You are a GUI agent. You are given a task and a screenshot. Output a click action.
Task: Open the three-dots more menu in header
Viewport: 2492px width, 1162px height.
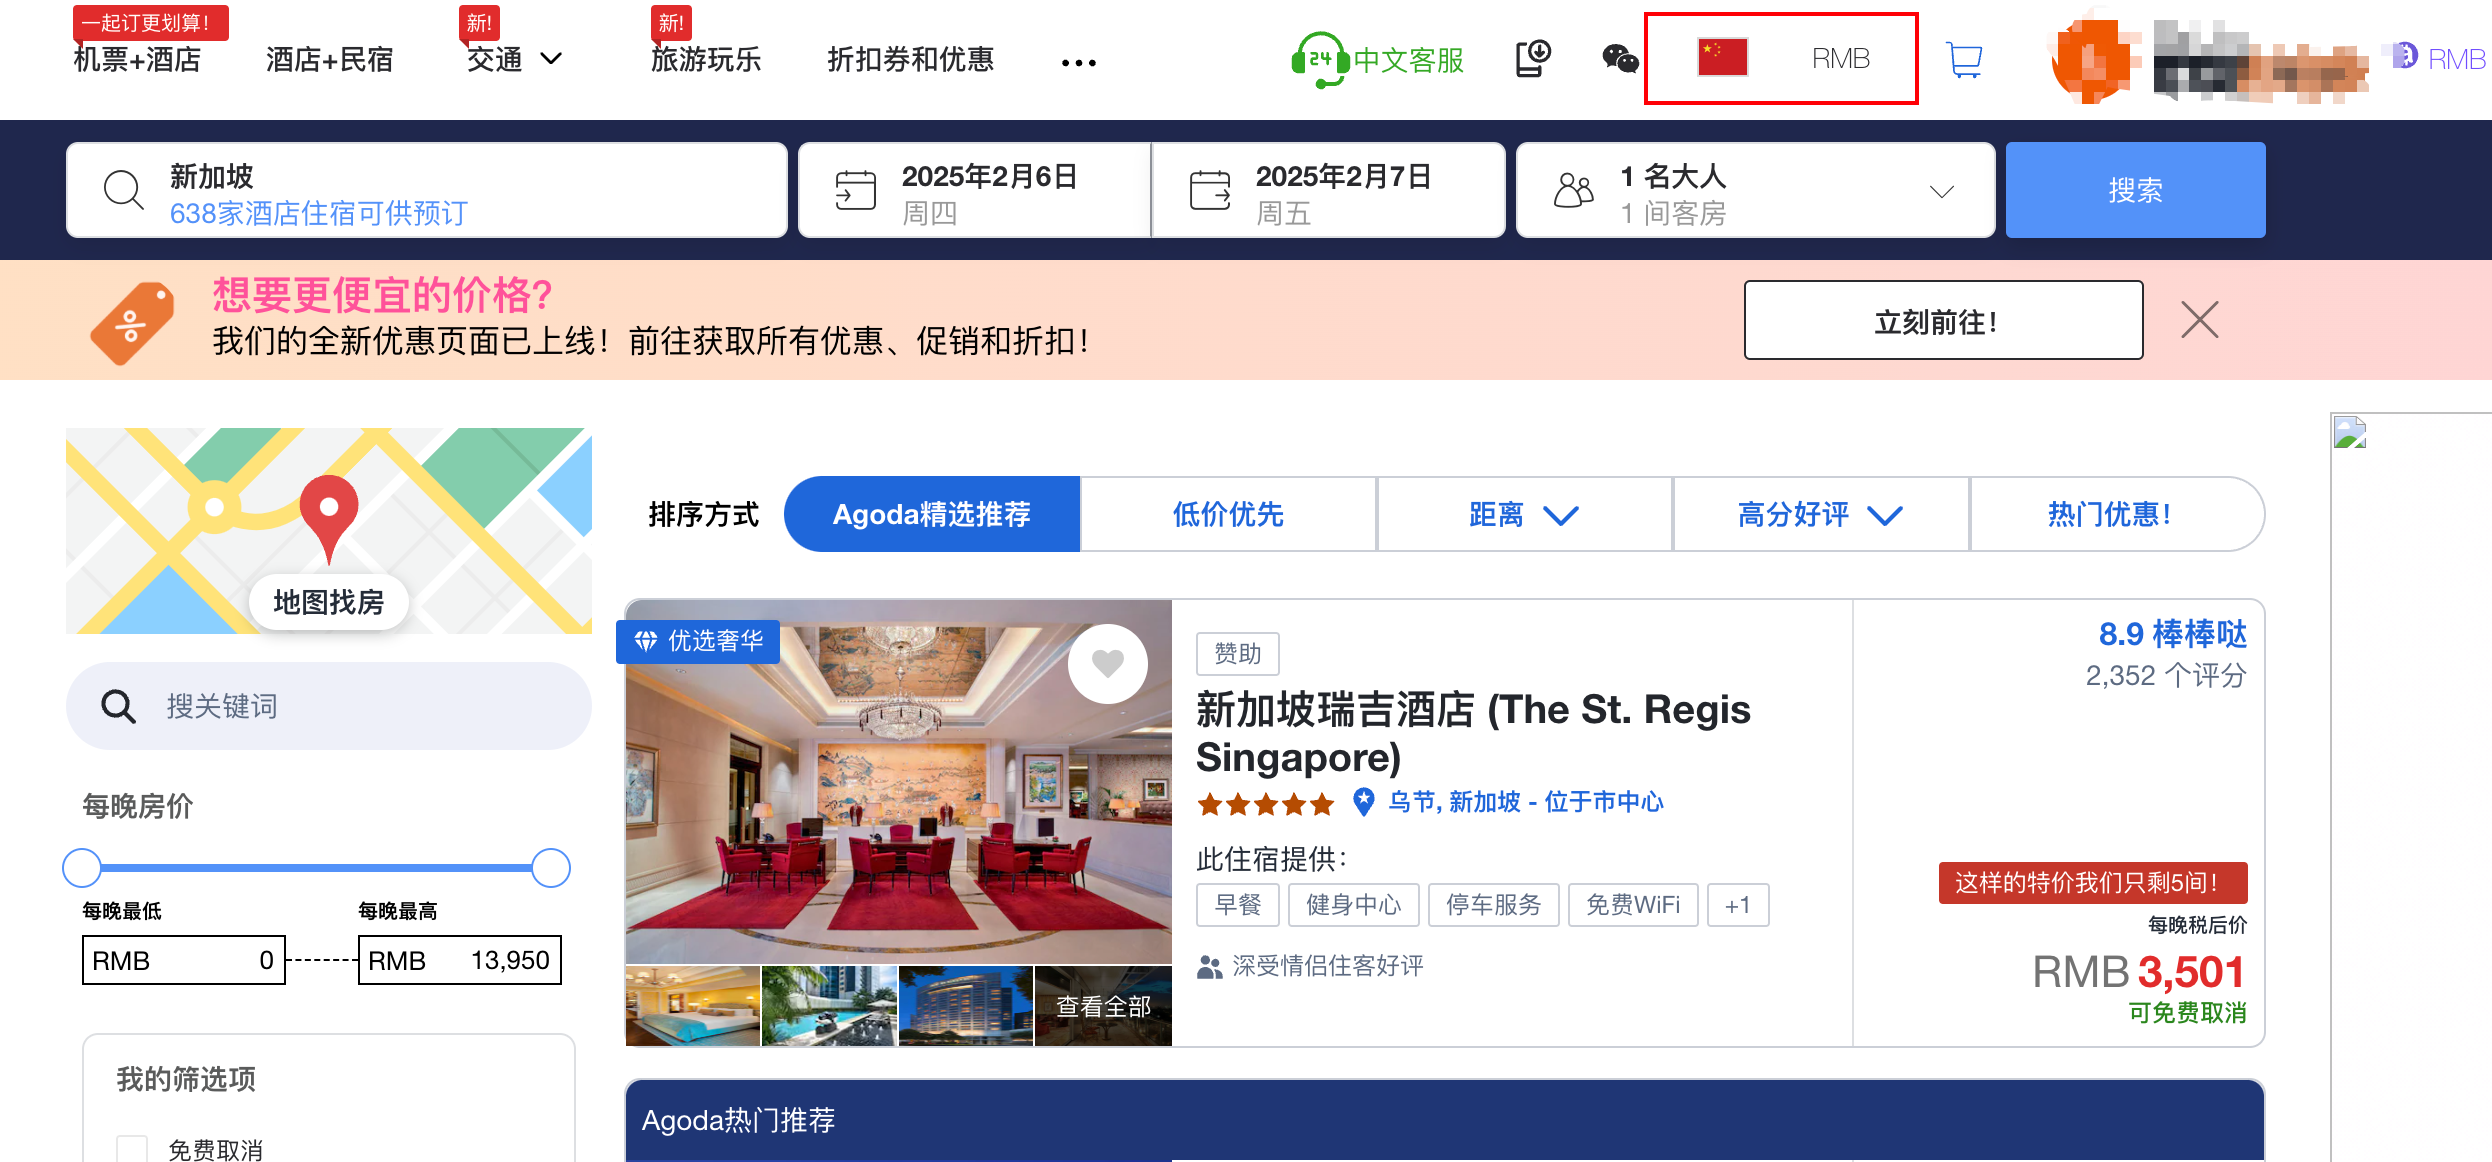(1079, 62)
